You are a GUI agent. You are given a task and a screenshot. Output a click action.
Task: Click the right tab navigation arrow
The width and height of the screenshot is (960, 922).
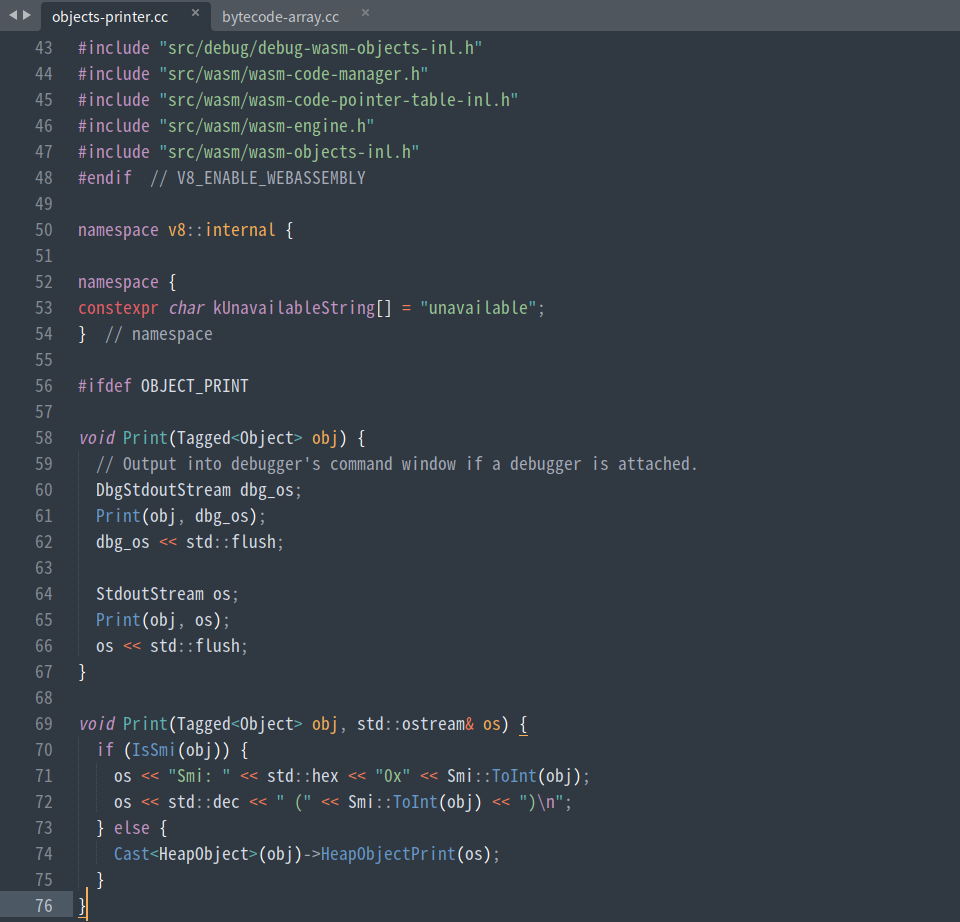point(27,15)
